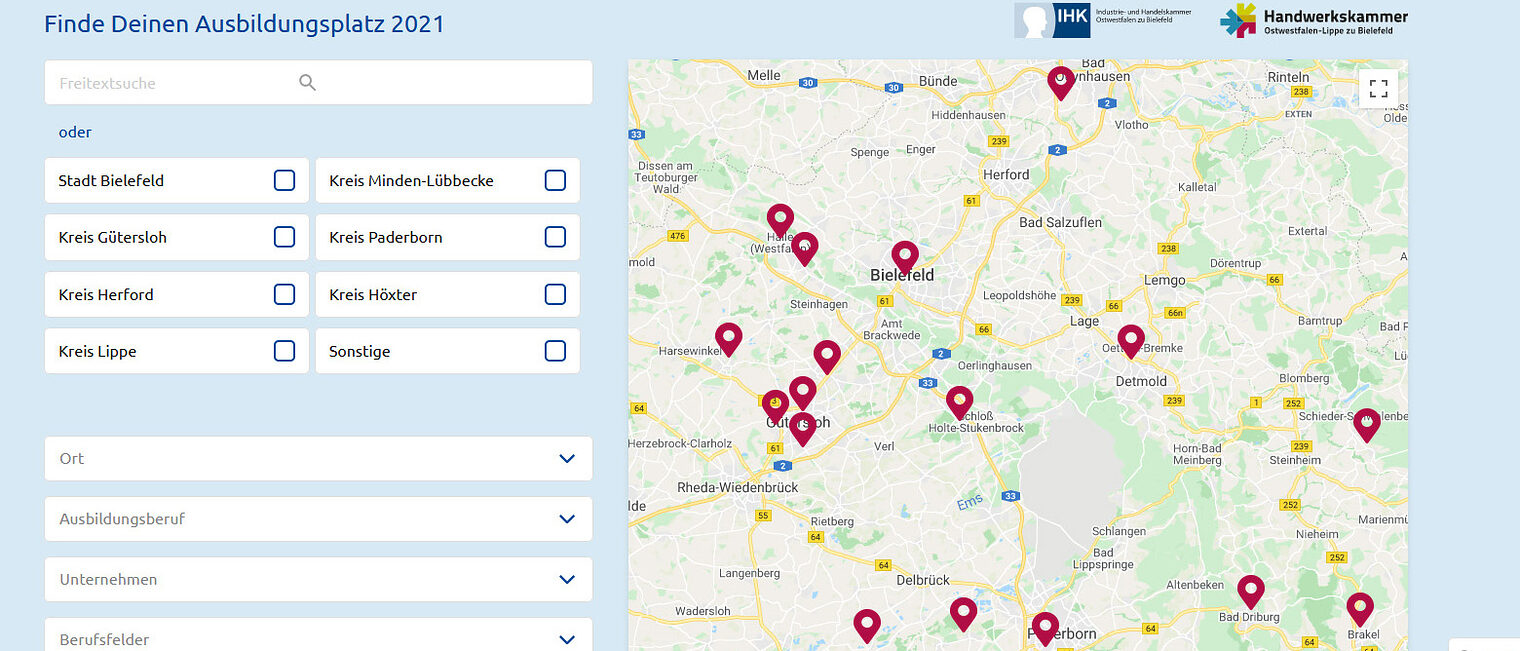This screenshot has width=1520, height=651.
Task: Click the Bünde label on the map
Action: coord(938,81)
